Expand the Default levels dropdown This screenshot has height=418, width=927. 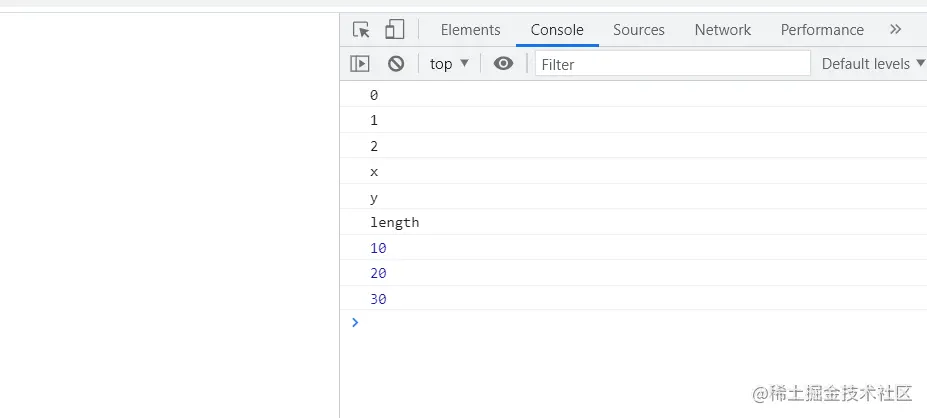(x=872, y=64)
